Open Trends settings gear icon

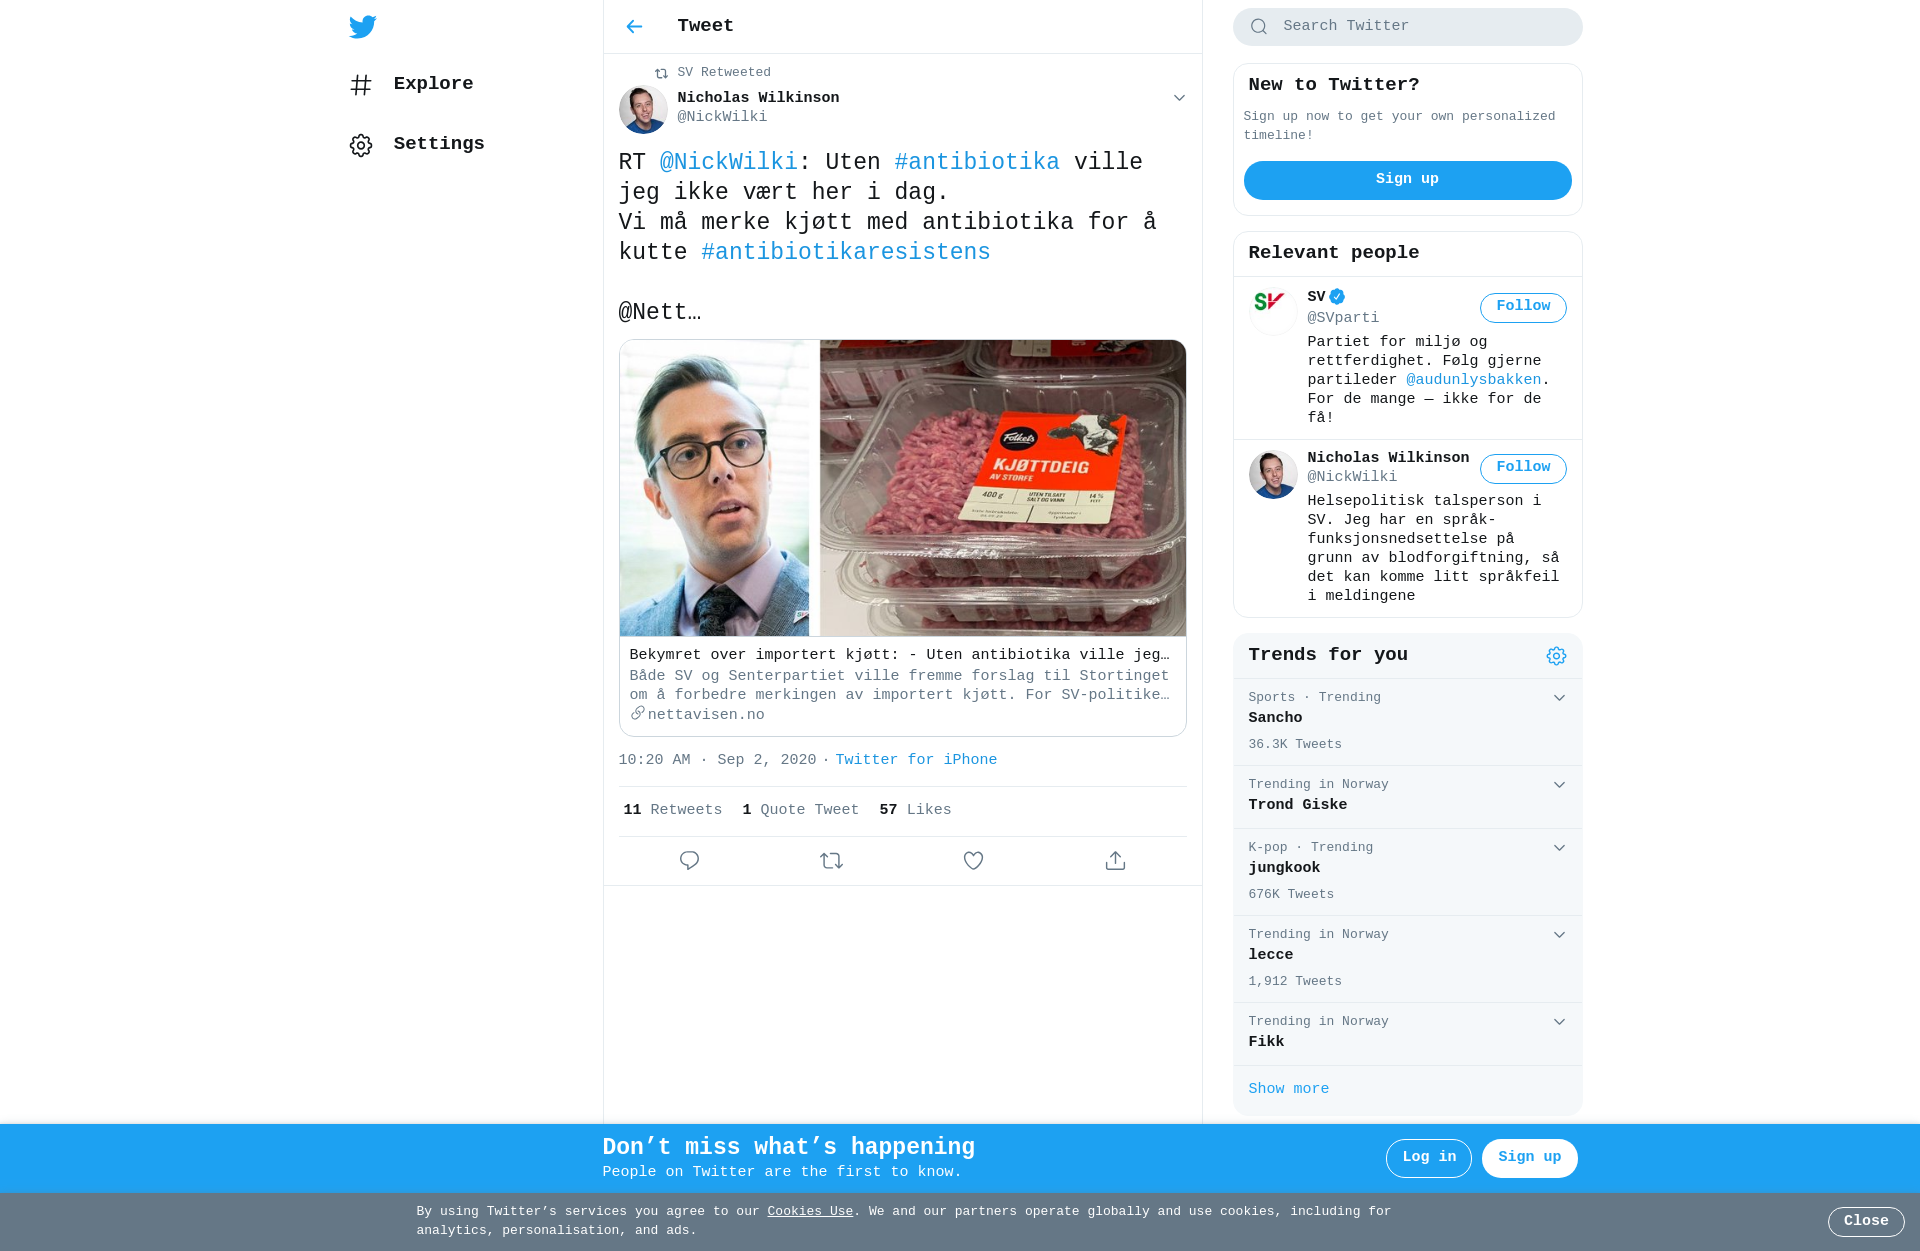pyautogui.click(x=1556, y=656)
